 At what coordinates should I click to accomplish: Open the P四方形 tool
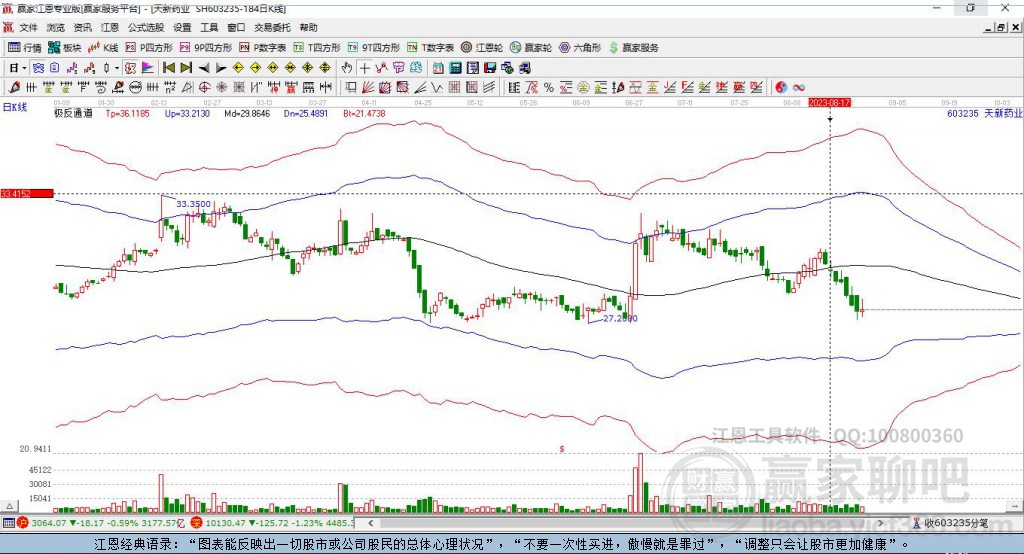click(x=149, y=48)
